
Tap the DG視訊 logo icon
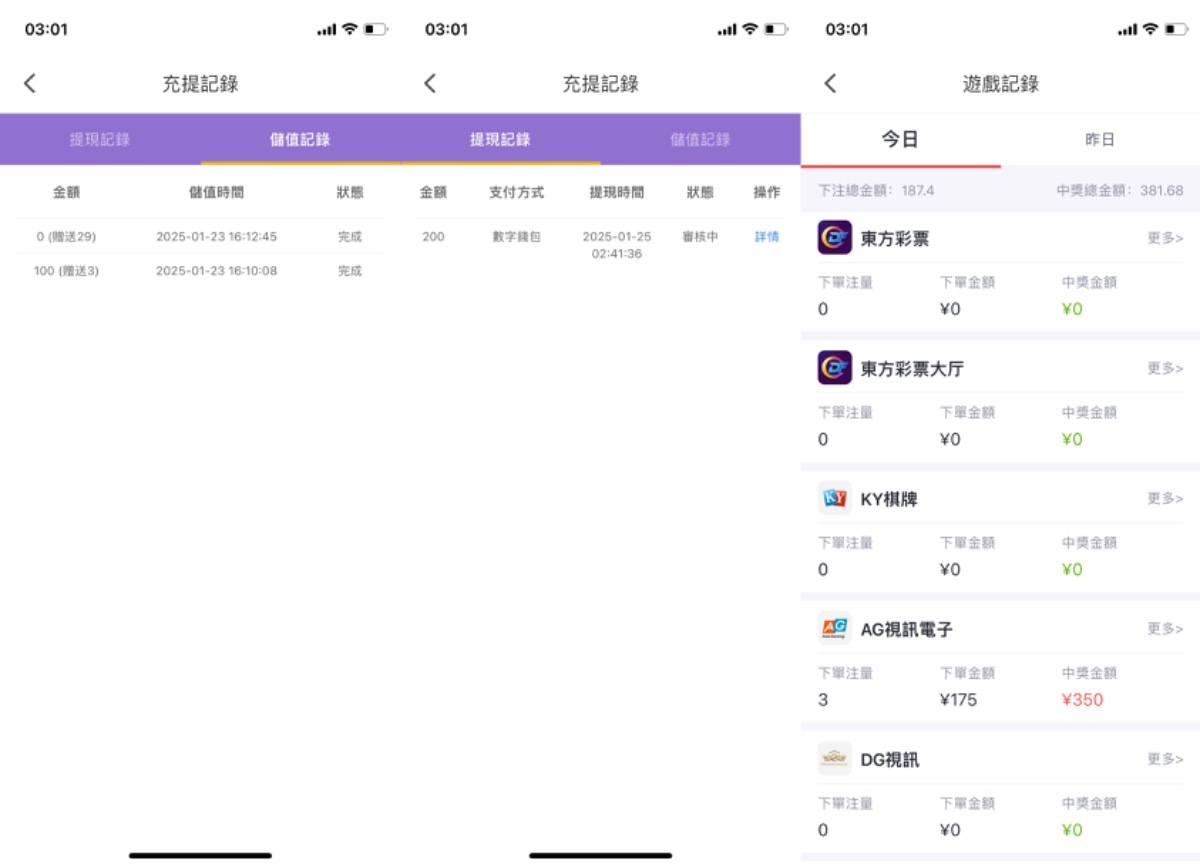[x=835, y=759]
